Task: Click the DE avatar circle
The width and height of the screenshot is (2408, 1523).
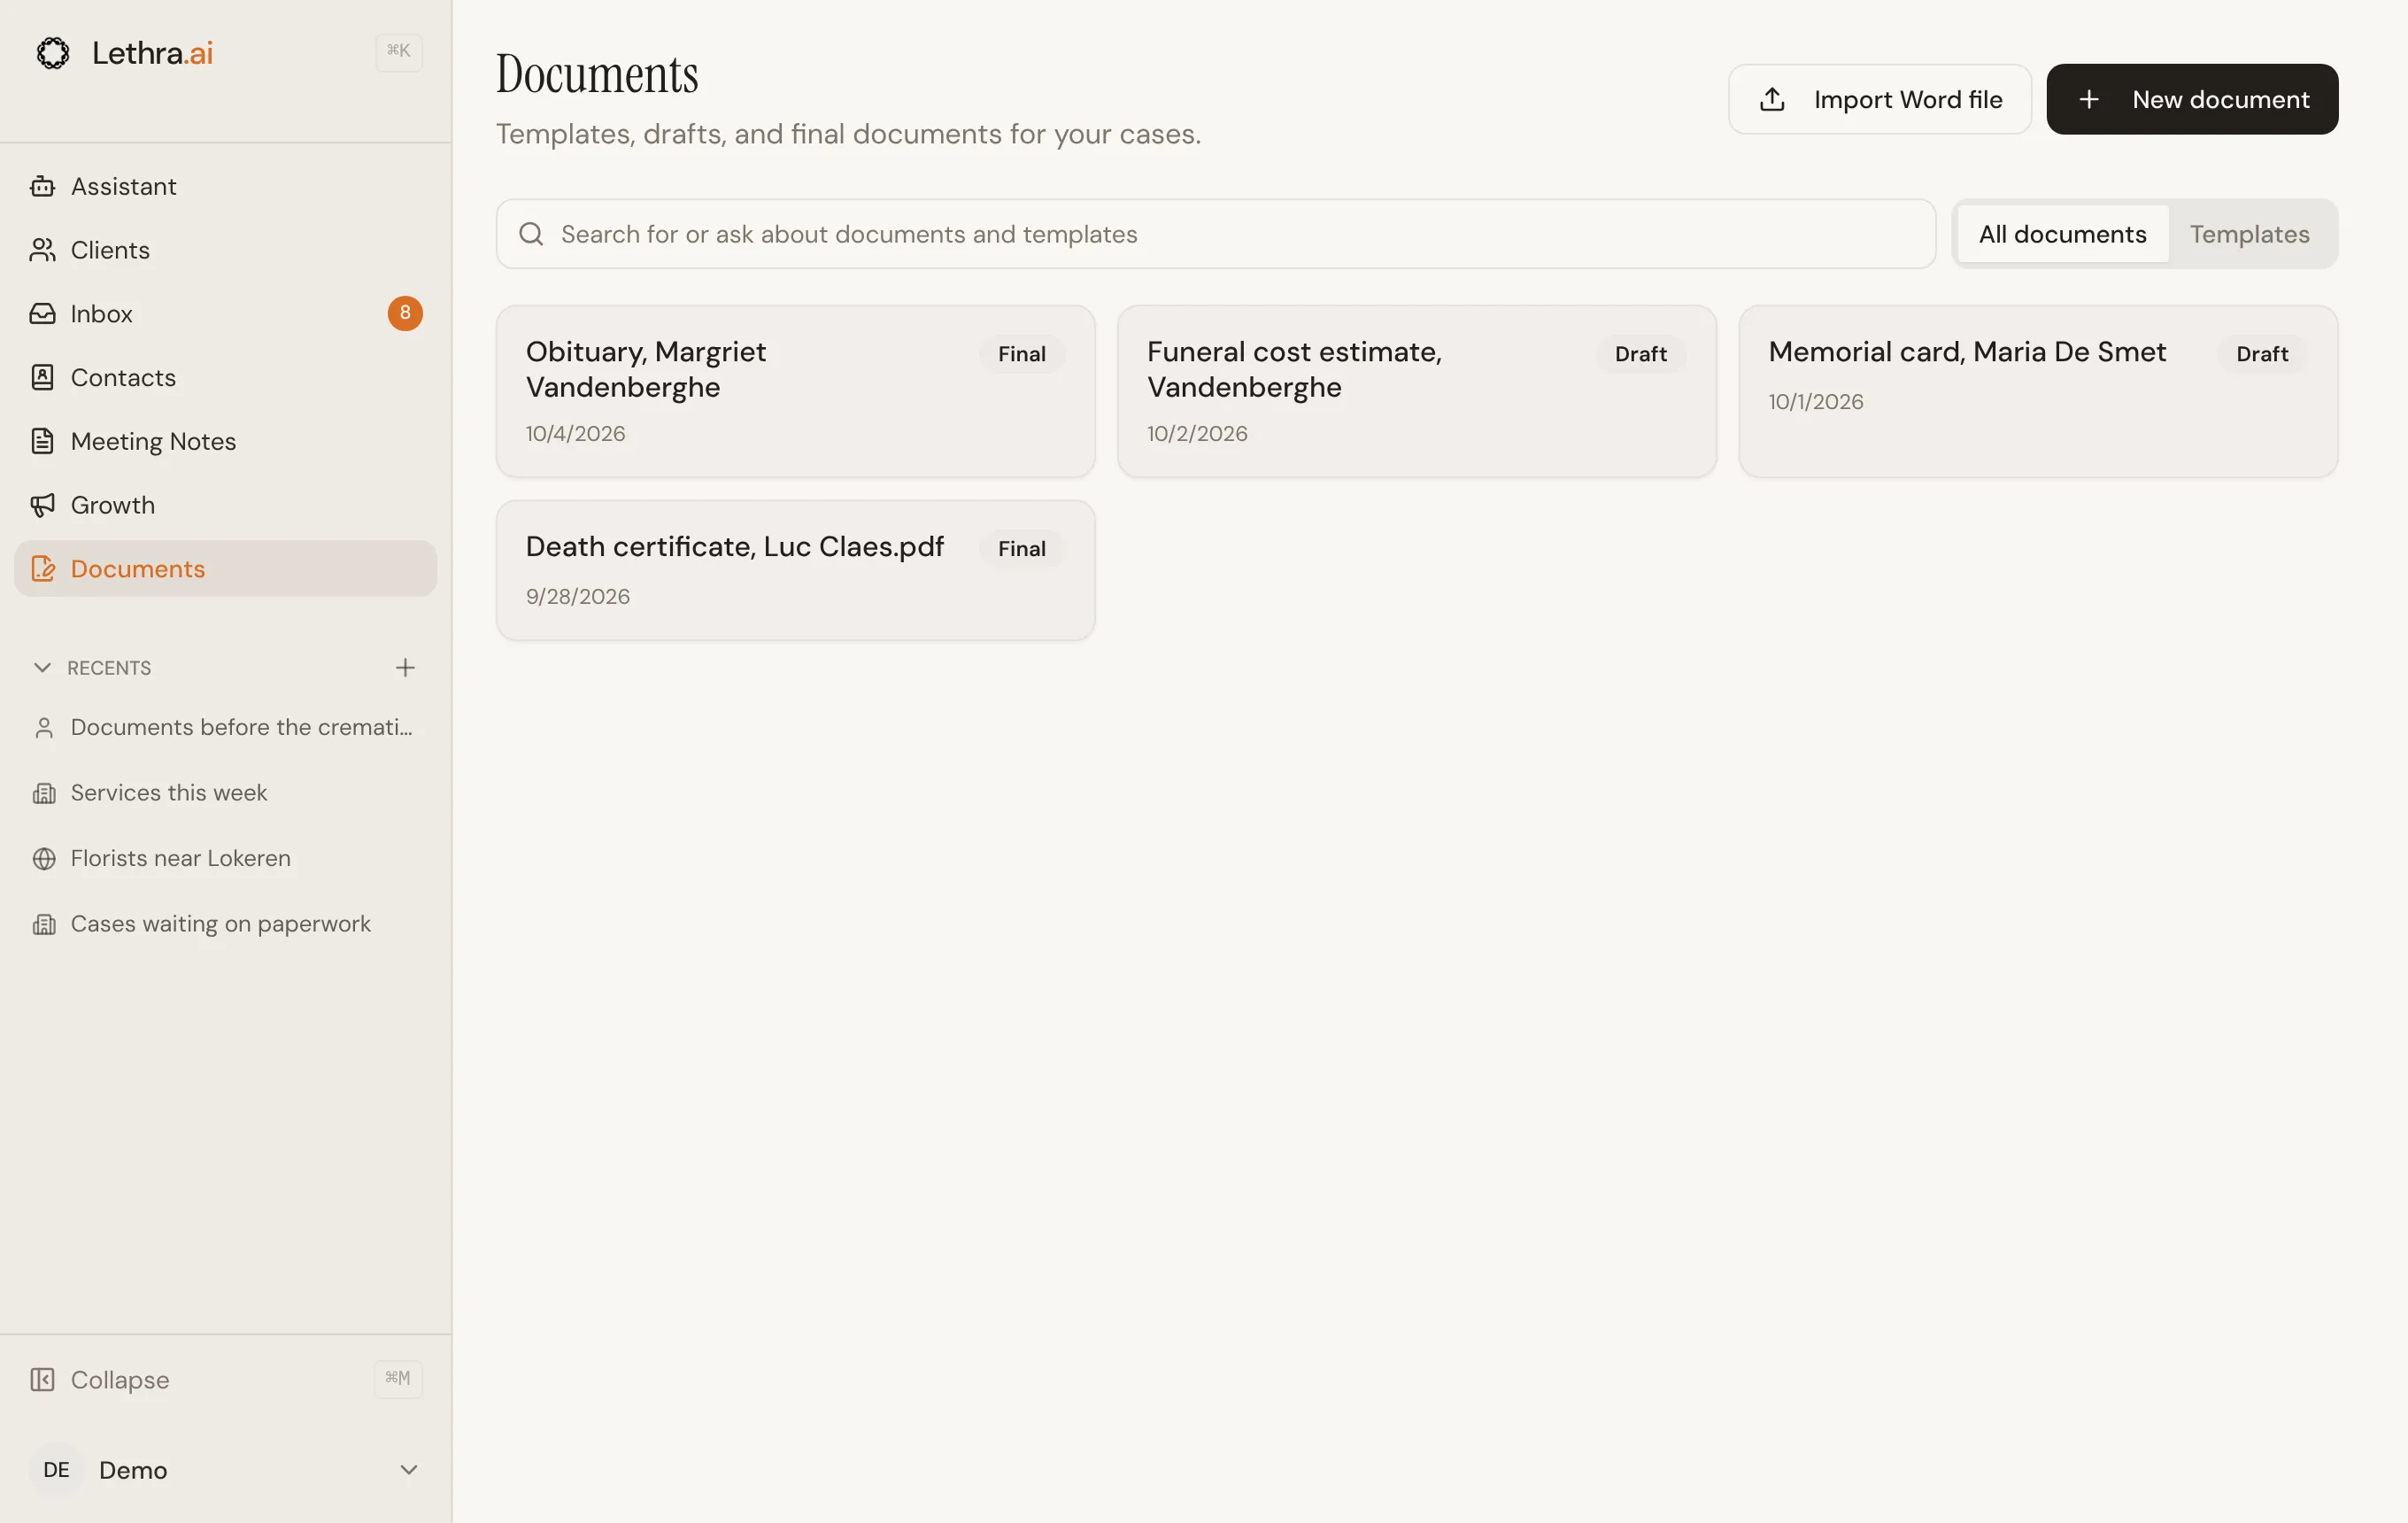Action: click(56, 1469)
